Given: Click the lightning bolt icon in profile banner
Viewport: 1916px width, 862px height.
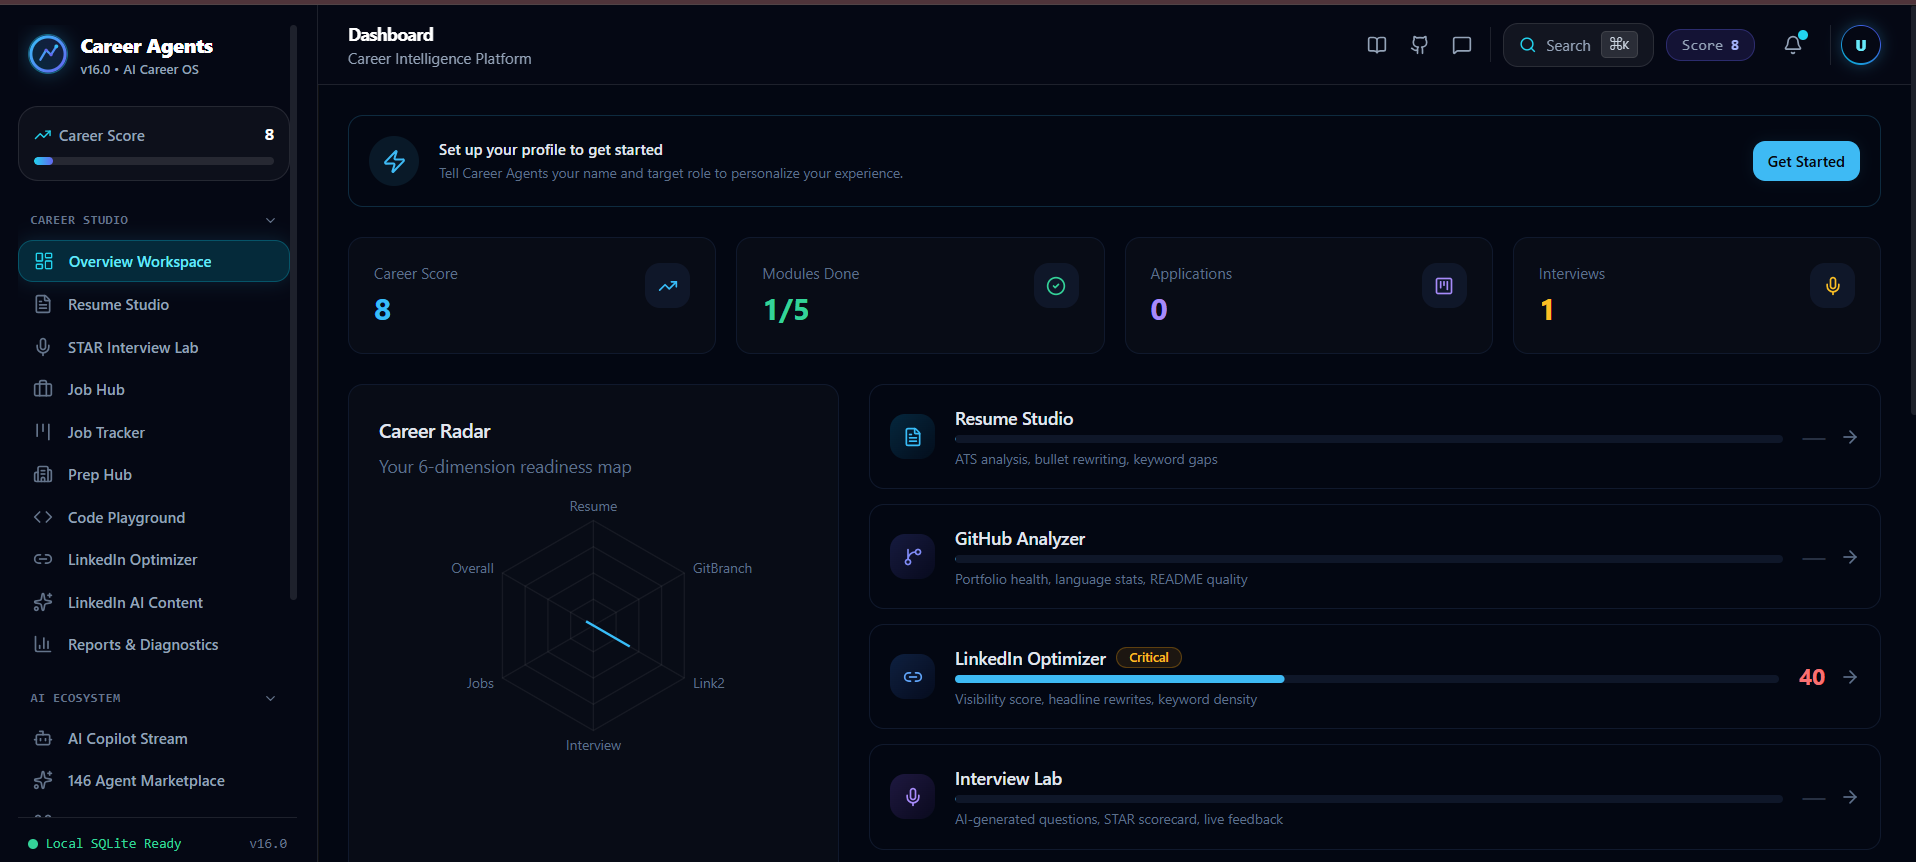Looking at the screenshot, I should 394,161.
